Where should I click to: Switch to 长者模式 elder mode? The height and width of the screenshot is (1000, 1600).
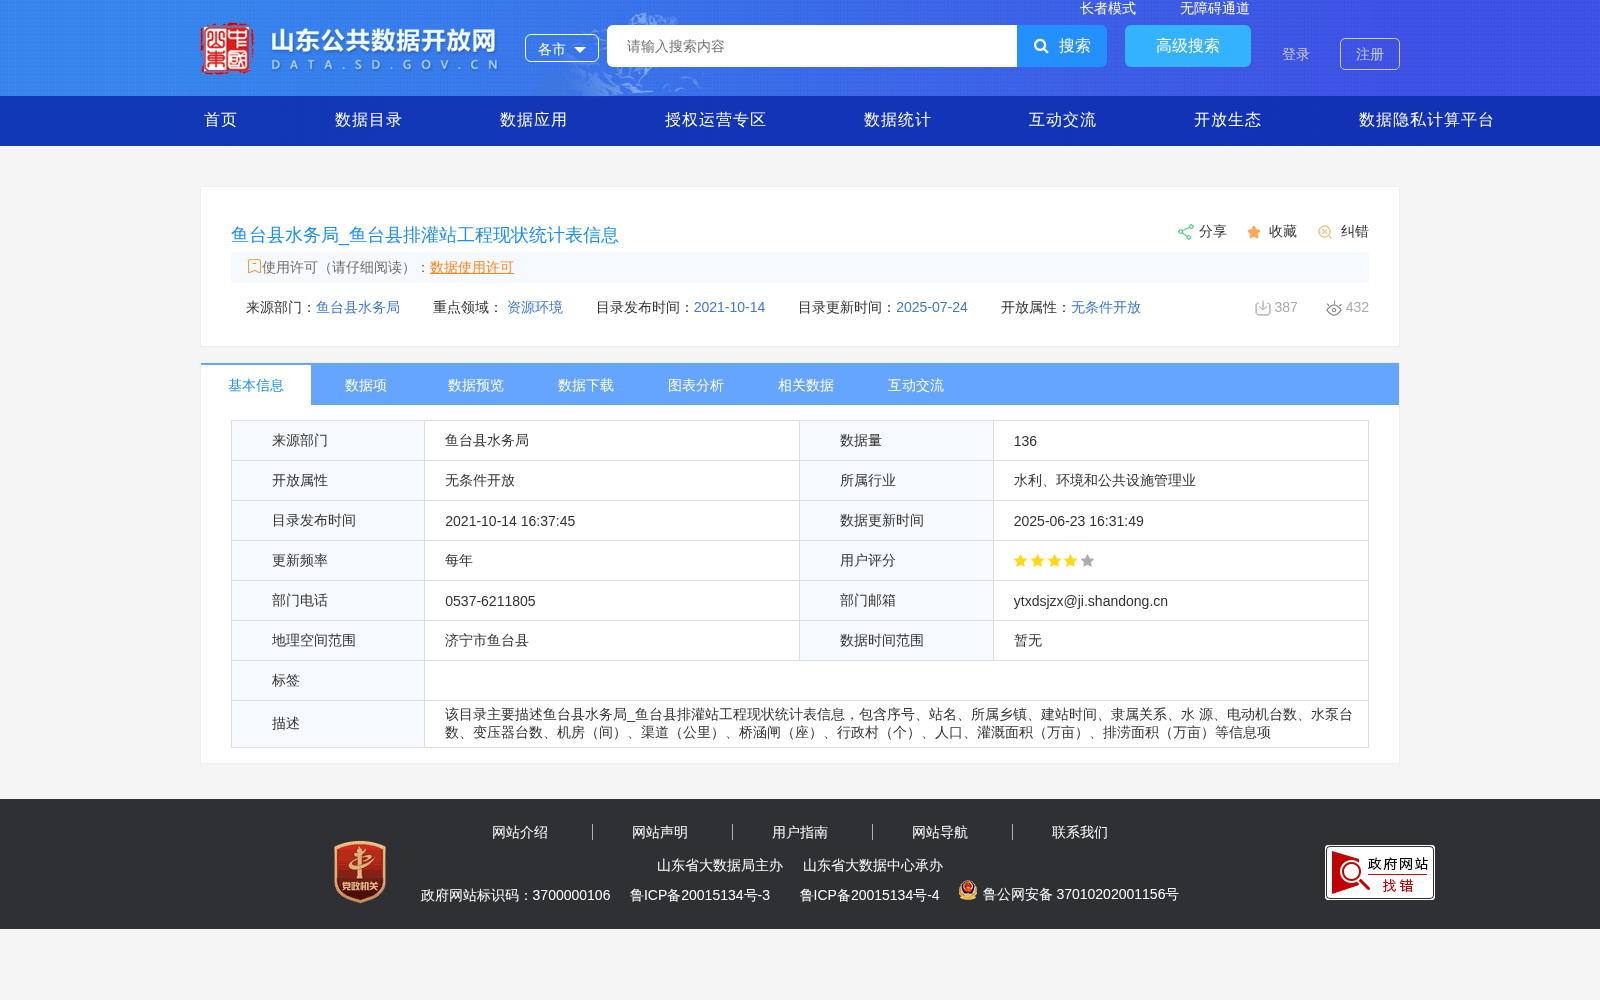1108,8
